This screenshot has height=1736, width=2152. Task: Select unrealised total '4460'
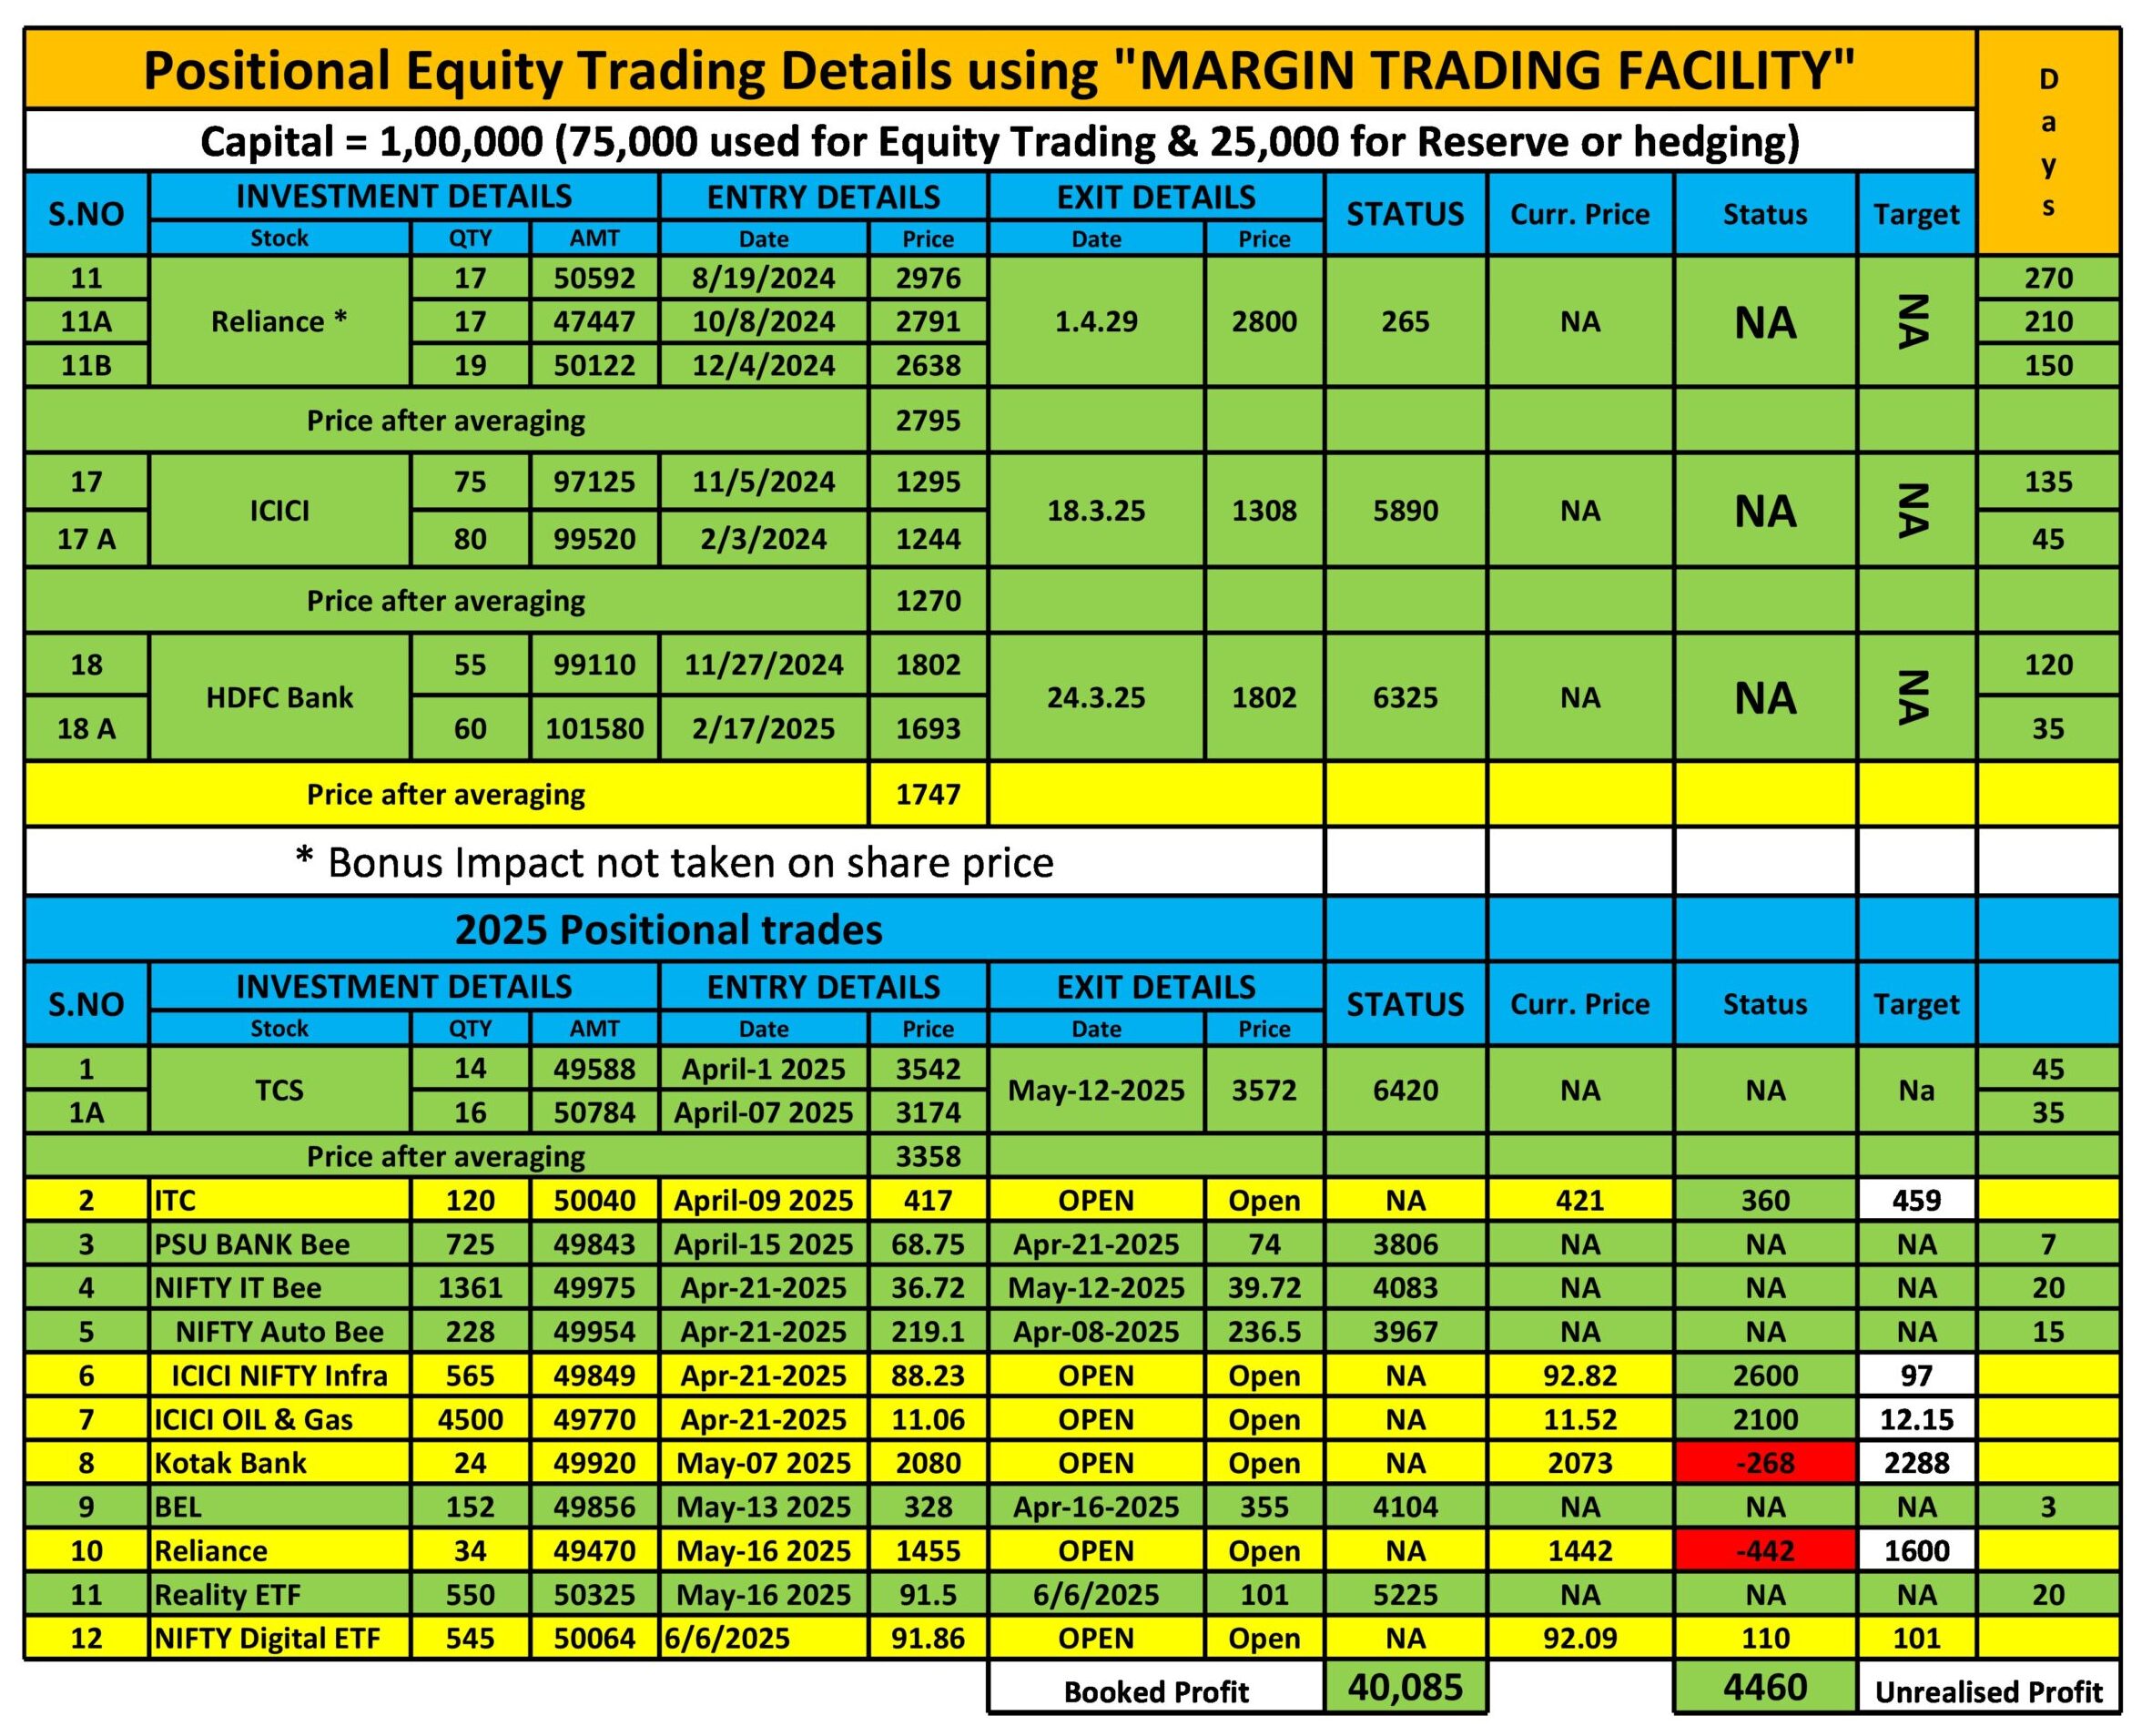[1765, 1688]
